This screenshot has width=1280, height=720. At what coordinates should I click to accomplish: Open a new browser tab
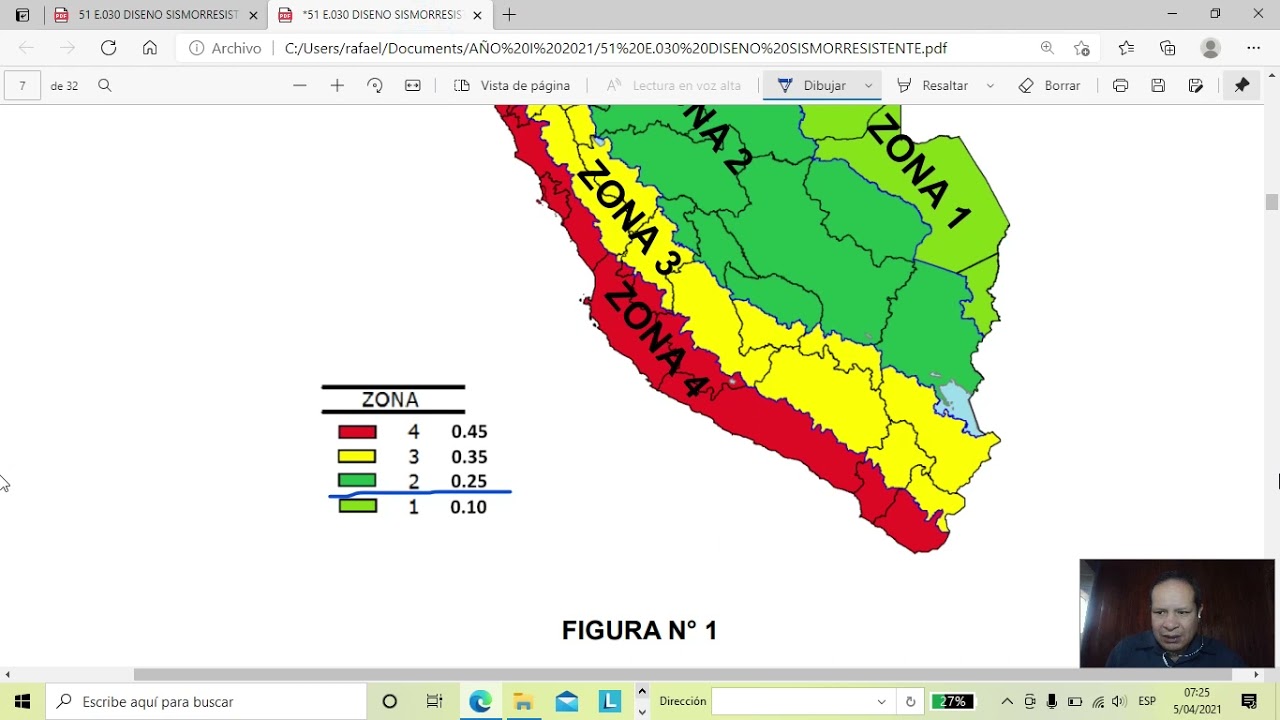(x=509, y=15)
